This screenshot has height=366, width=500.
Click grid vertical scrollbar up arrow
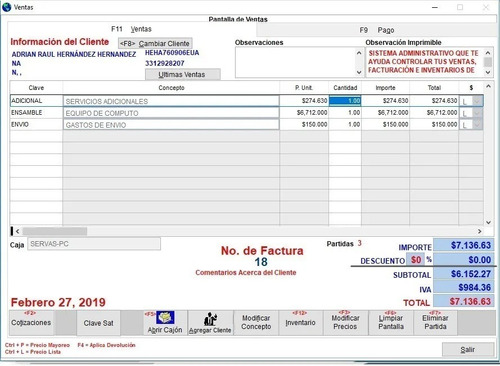(488, 86)
